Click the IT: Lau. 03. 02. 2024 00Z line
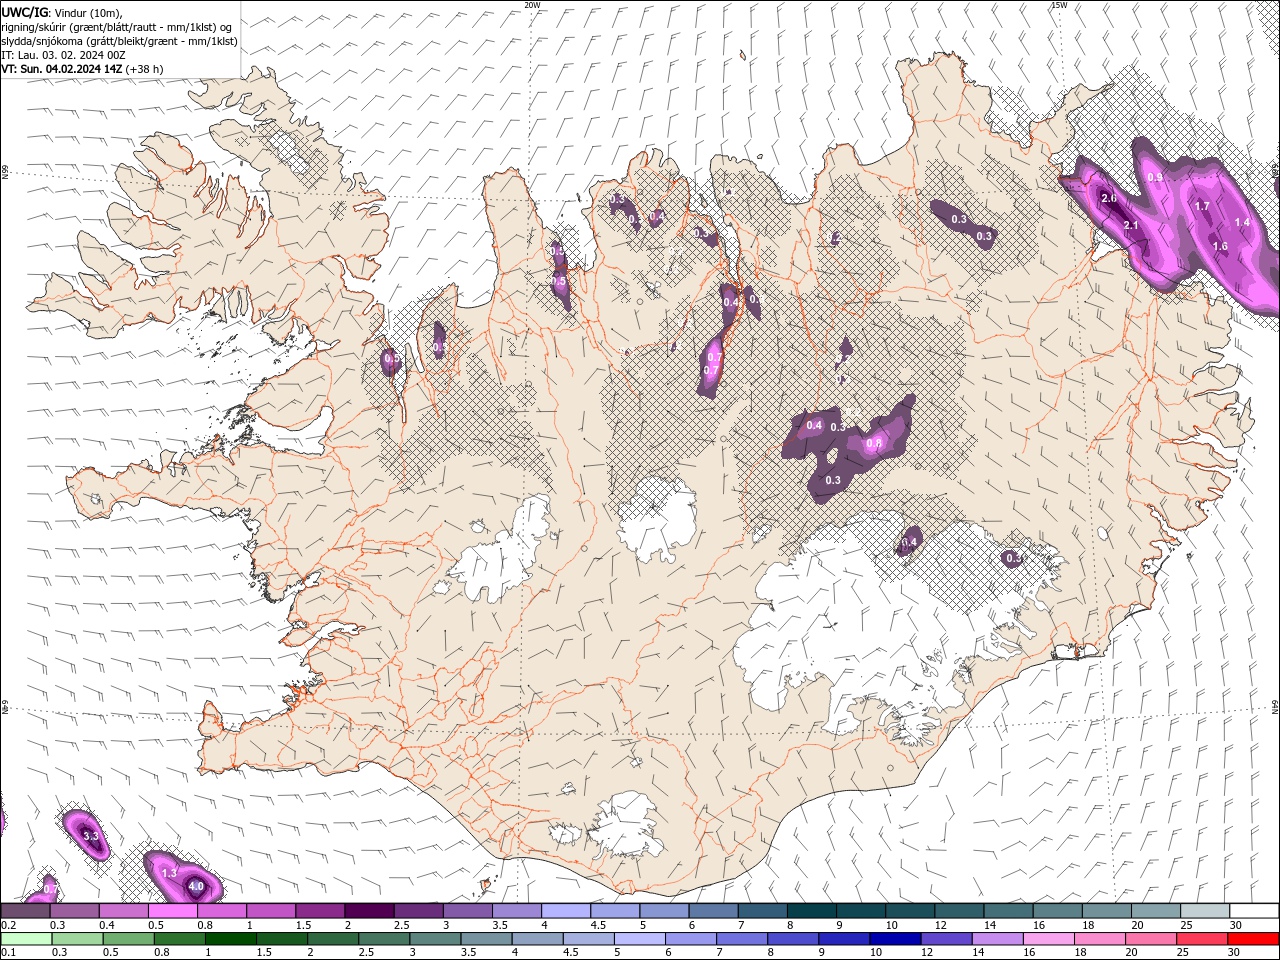The height and width of the screenshot is (960, 1280). pyautogui.click(x=63, y=55)
